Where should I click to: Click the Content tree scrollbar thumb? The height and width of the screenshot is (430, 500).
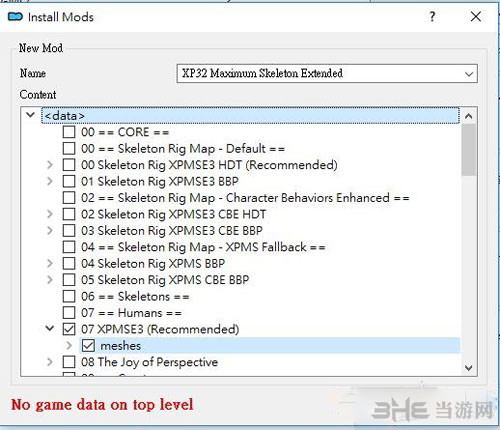tap(469, 150)
